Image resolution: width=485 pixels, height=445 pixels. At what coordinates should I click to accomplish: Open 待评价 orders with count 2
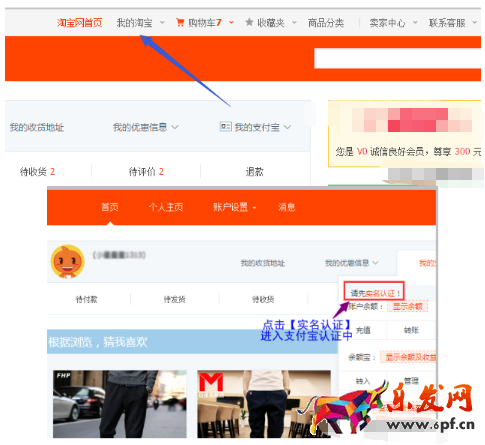coord(146,172)
